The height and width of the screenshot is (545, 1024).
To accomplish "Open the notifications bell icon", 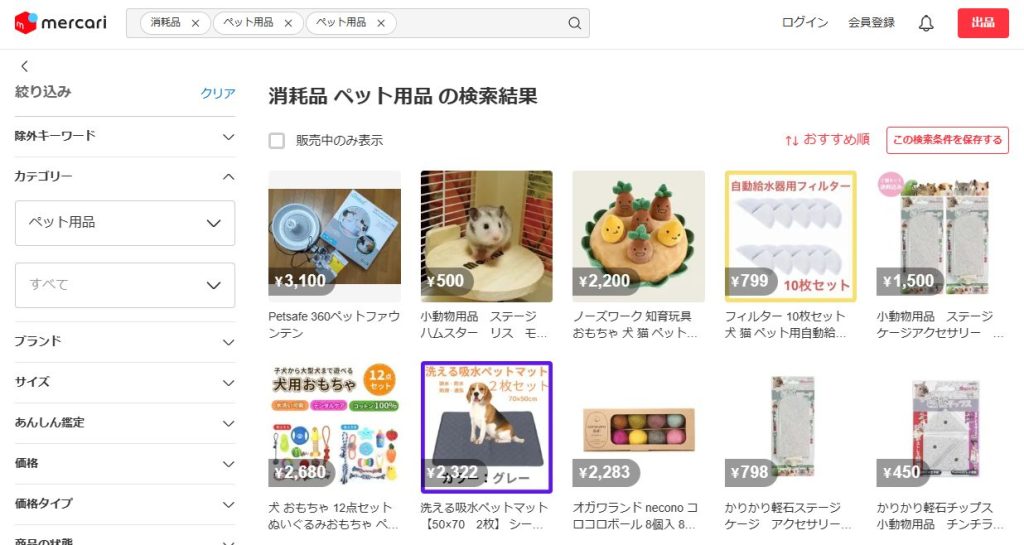I will pos(925,23).
